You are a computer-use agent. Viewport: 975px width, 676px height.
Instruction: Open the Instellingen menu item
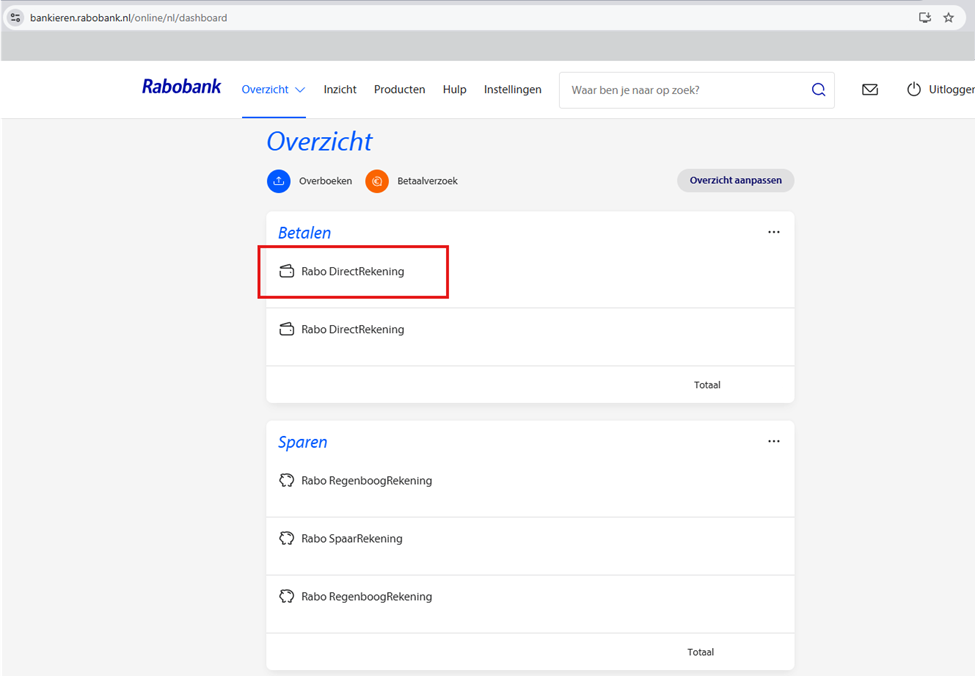(x=512, y=90)
